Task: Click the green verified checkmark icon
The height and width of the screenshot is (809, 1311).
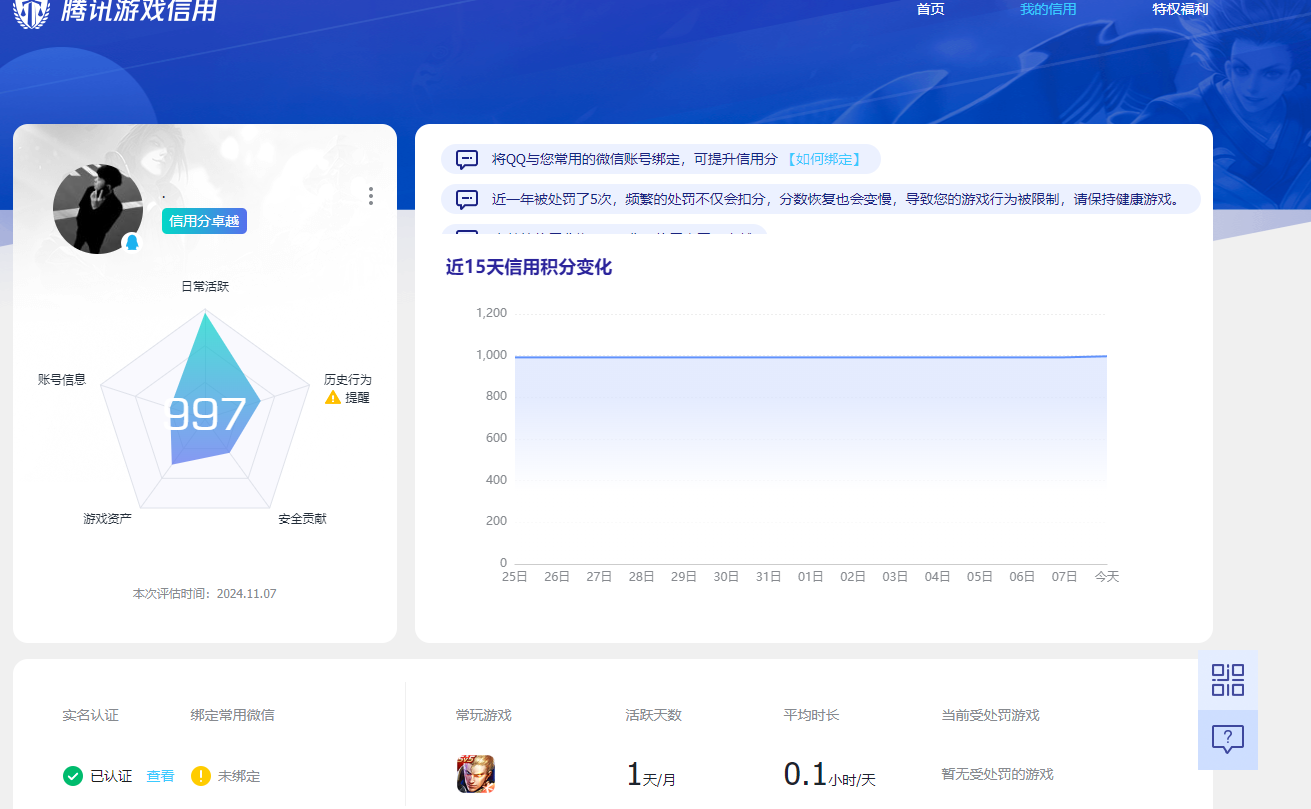Action: 73,776
